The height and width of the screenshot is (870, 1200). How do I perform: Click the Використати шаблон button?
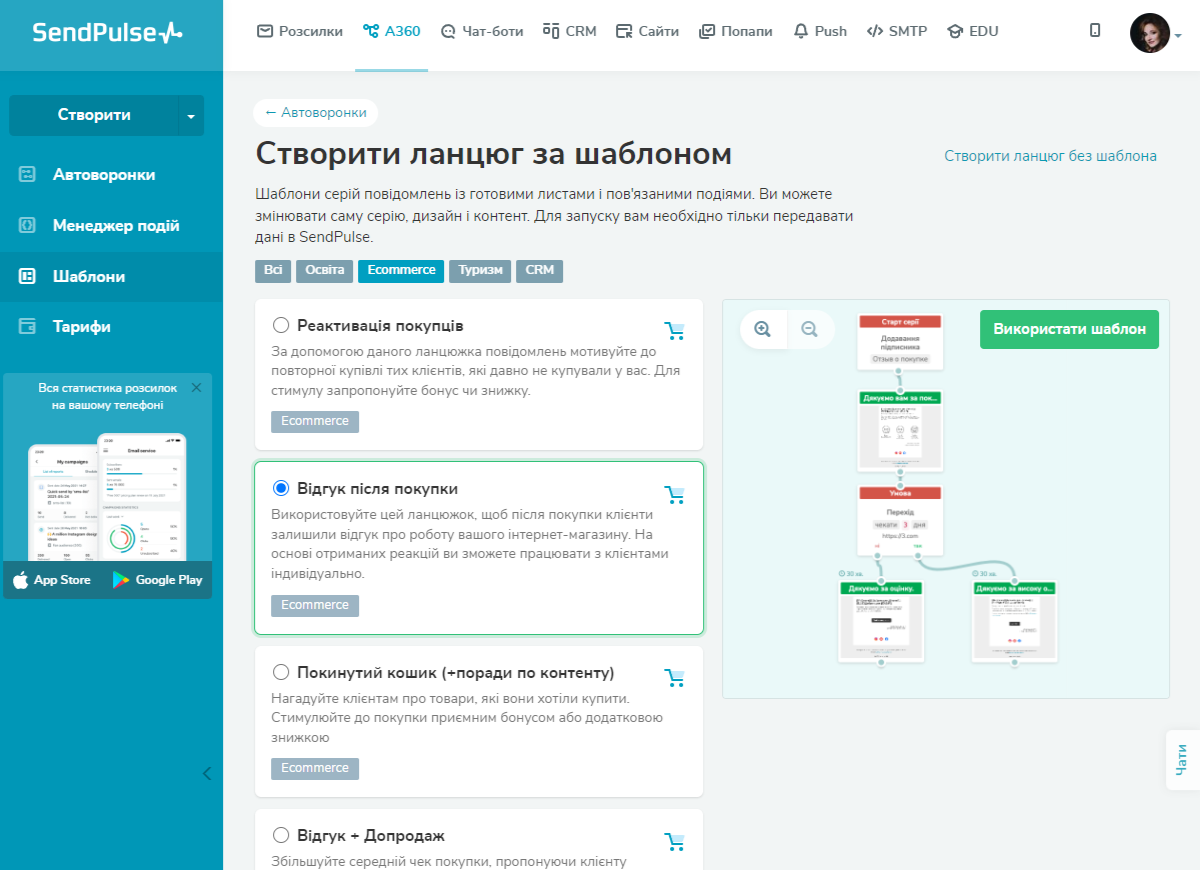tap(1069, 329)
